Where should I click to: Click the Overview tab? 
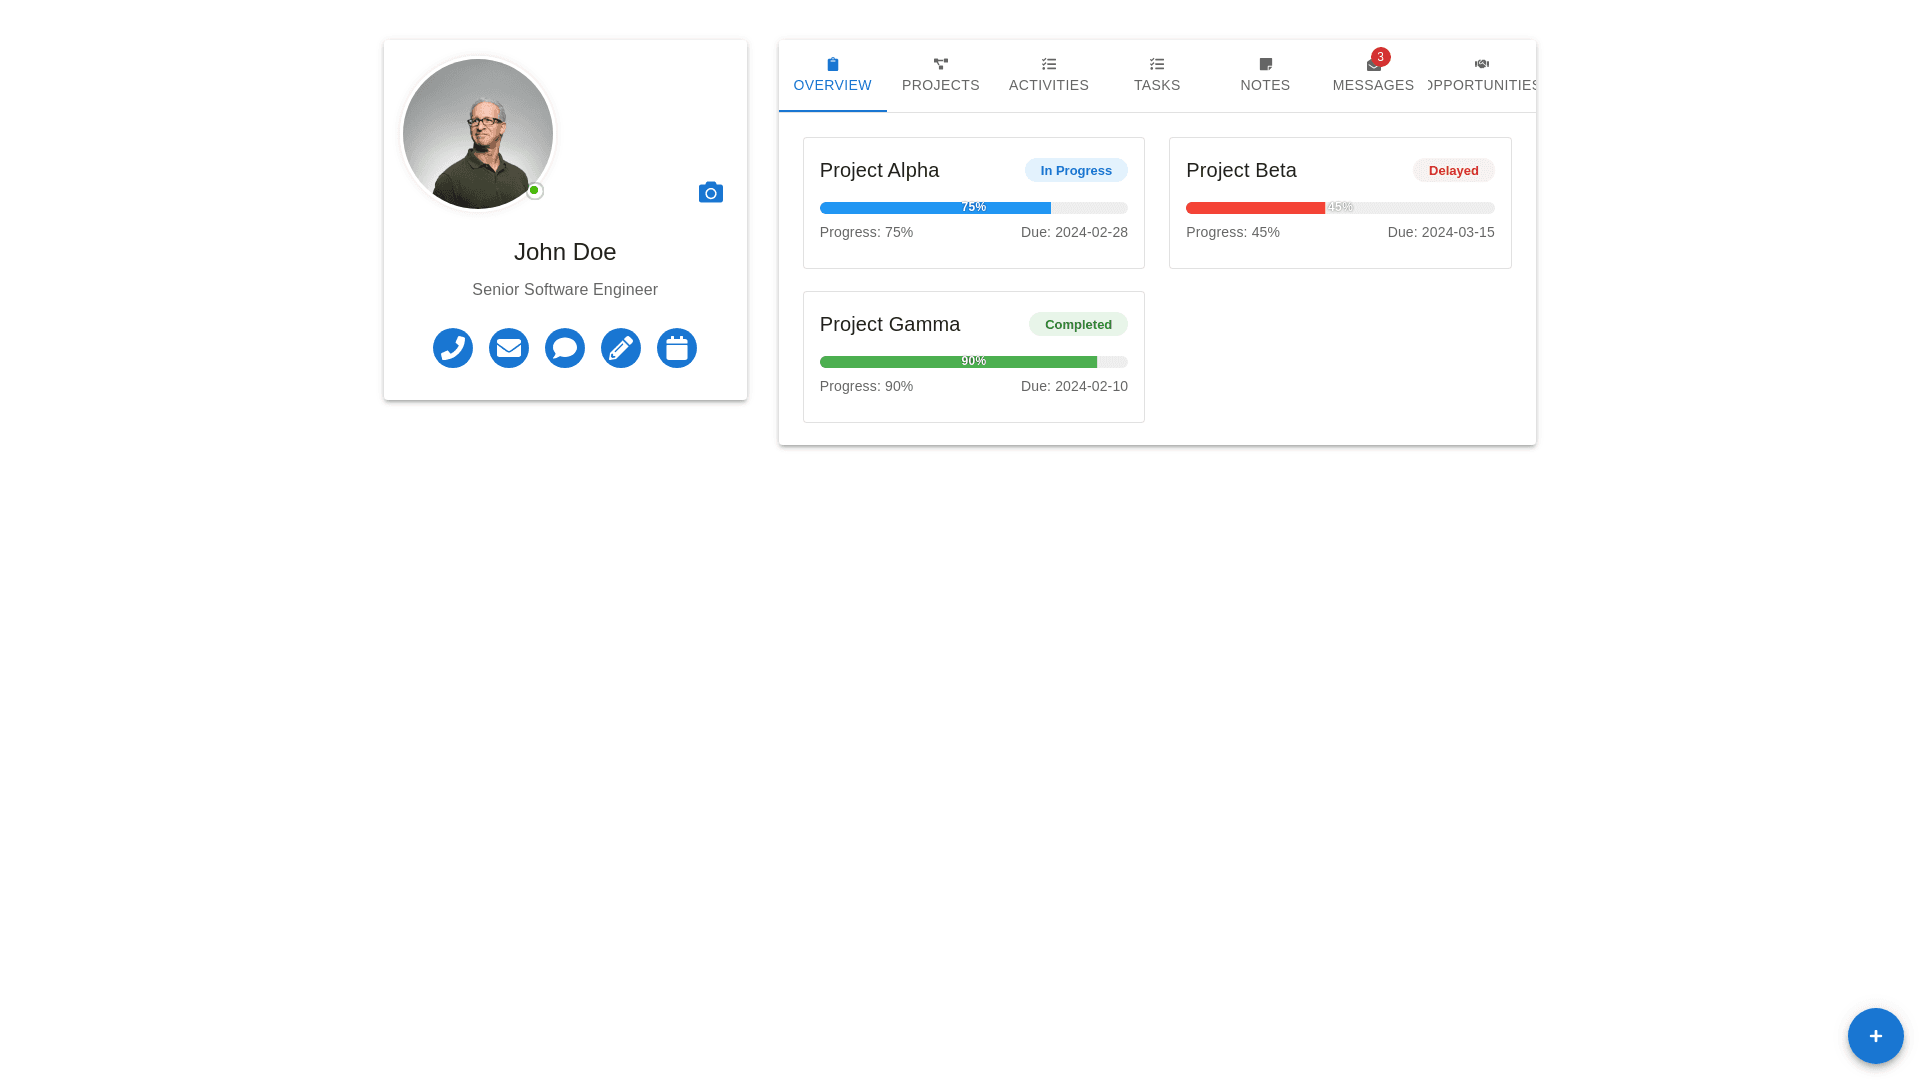tap(832, 76)
